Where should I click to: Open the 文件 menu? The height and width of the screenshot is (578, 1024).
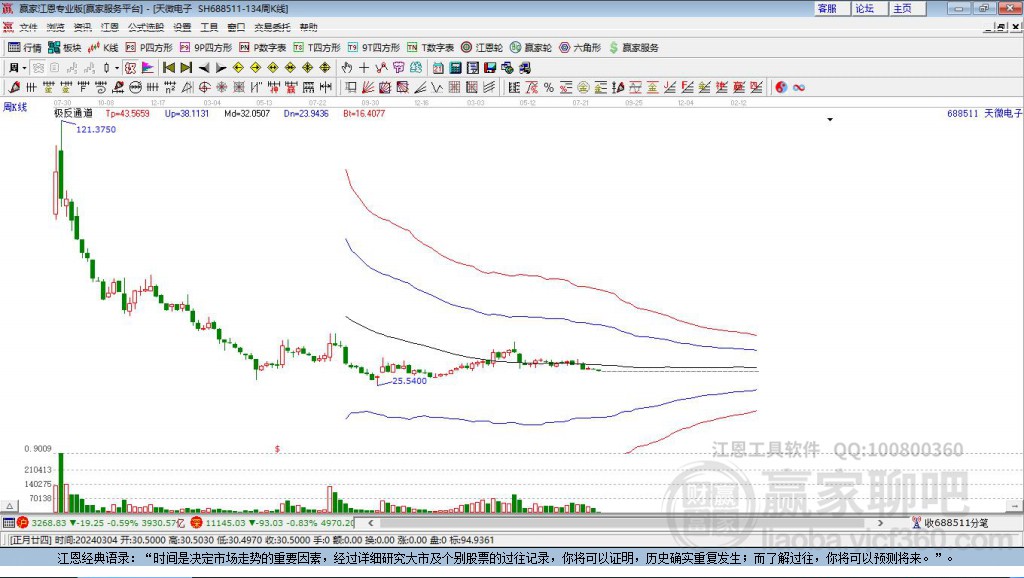[28, 27]
